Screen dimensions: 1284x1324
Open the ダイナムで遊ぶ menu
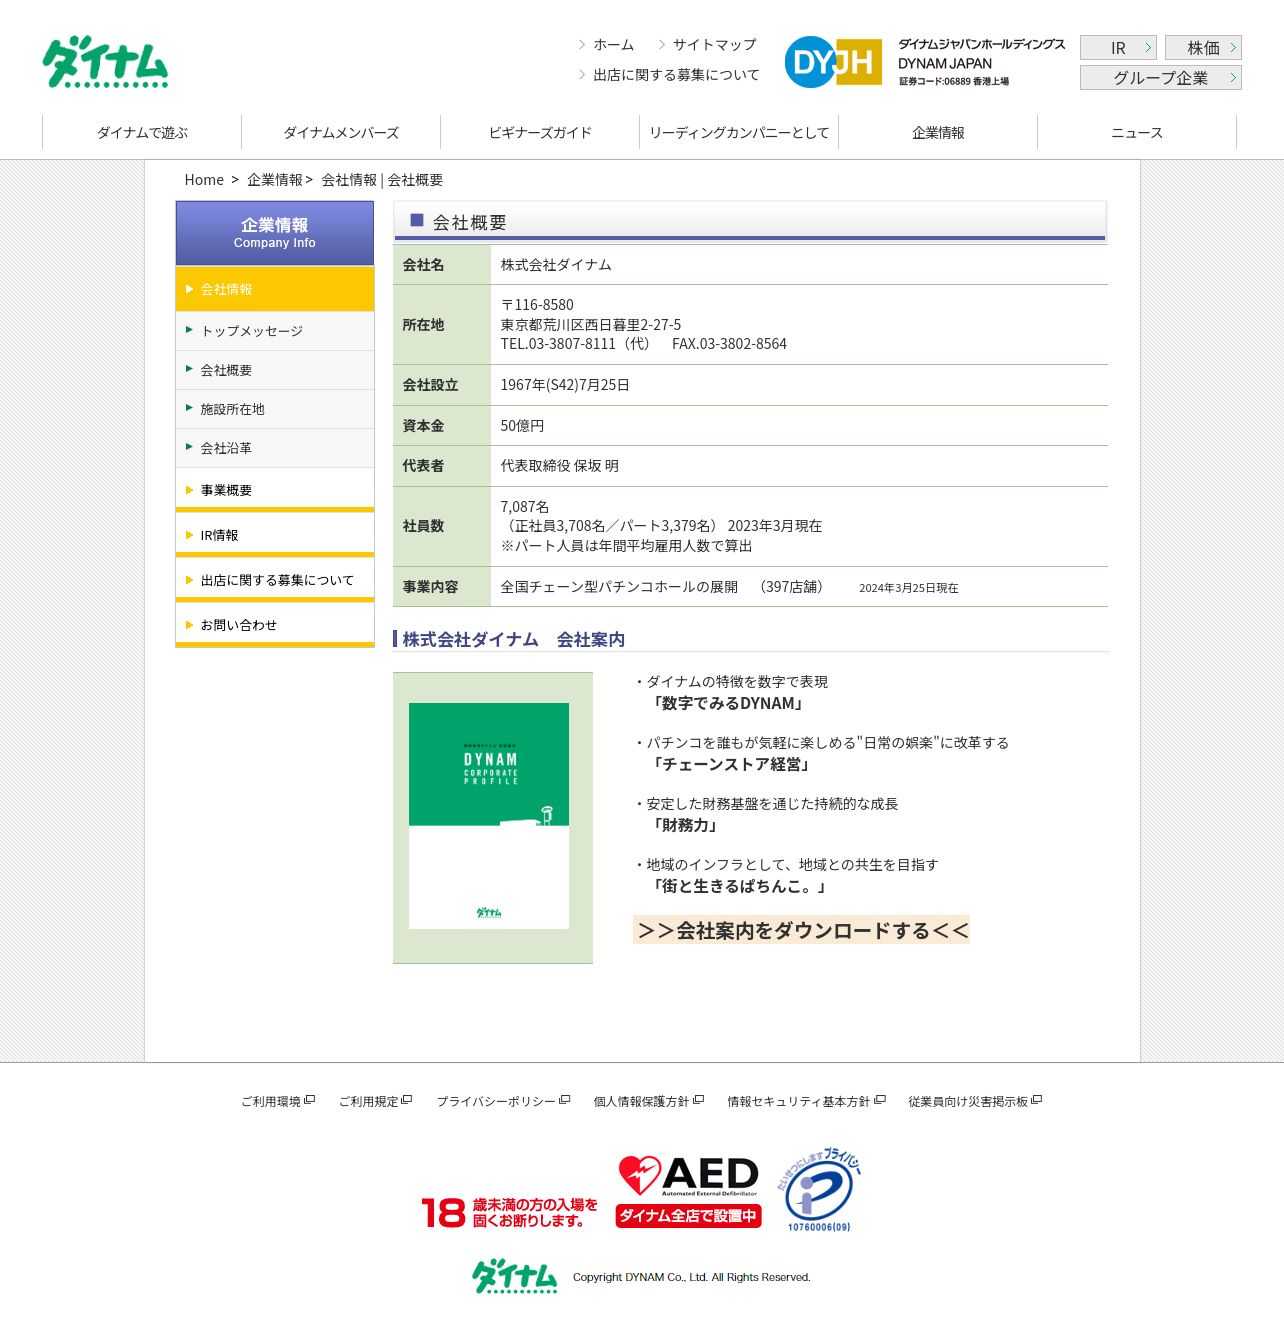tap(142, 132)
